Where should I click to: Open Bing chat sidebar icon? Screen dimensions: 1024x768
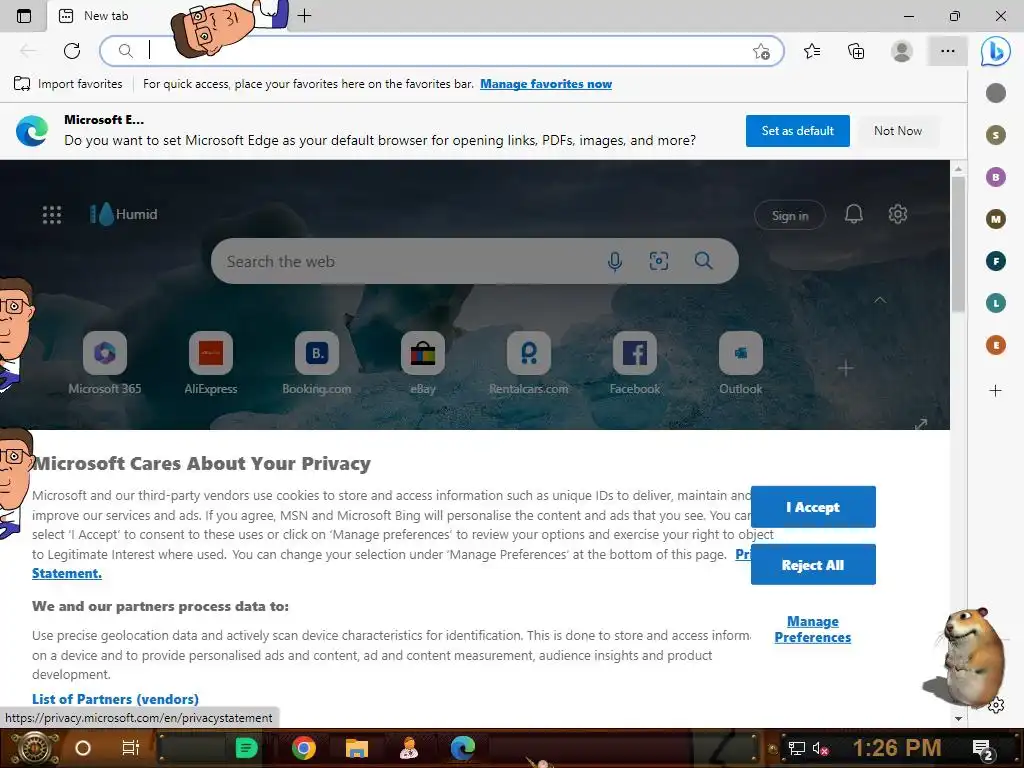point(995,51)
